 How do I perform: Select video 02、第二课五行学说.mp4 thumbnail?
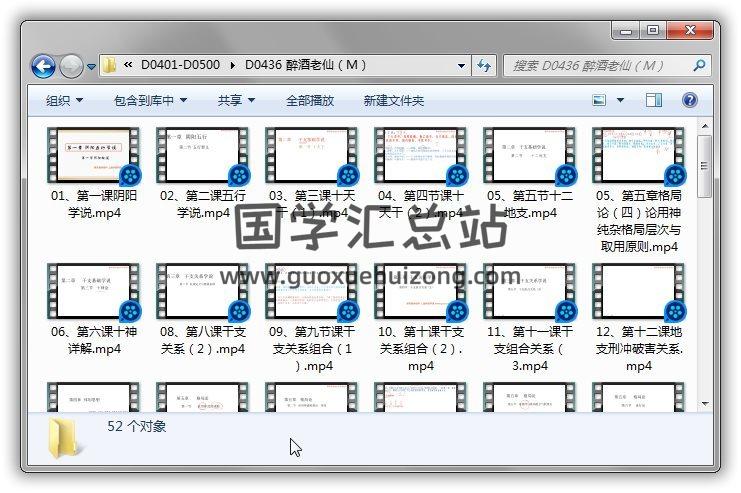202,156
